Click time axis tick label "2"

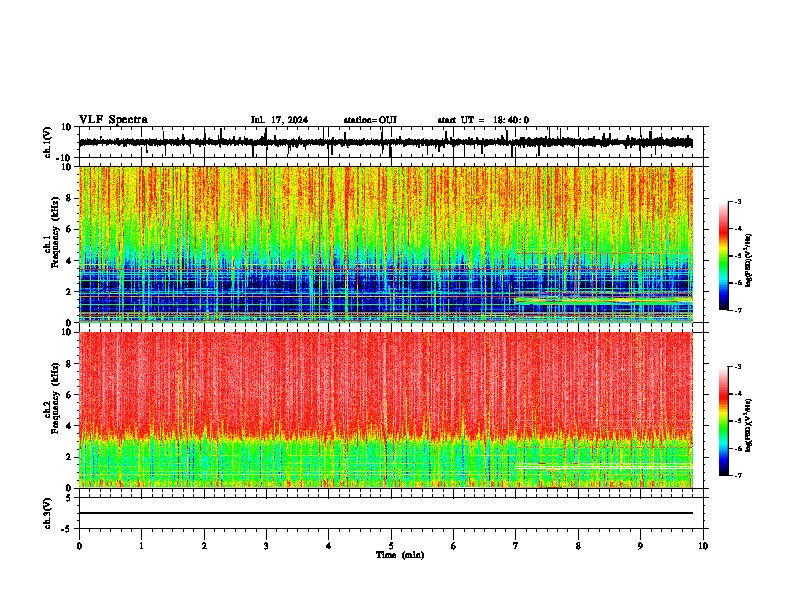click(x=204, y=546)
